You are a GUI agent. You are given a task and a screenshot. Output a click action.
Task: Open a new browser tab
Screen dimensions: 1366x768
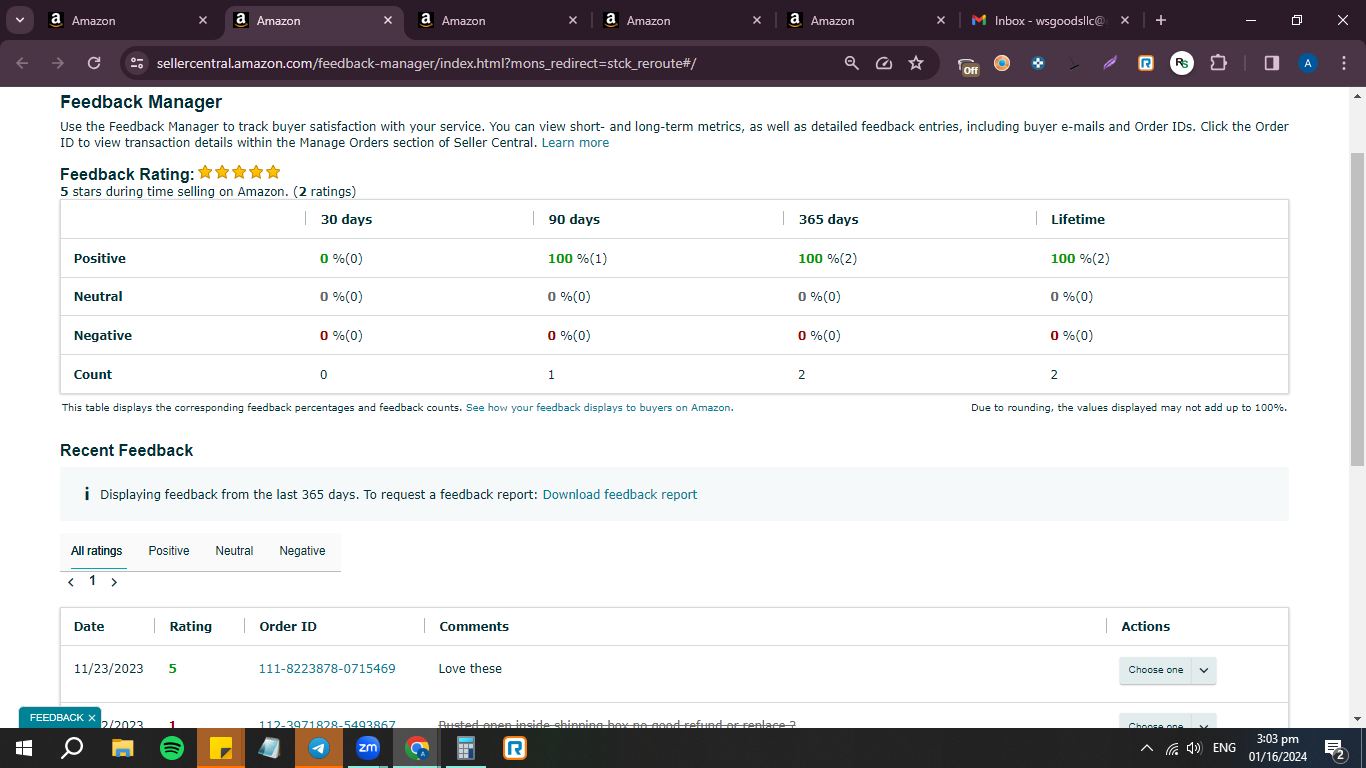click(1160, 20)
